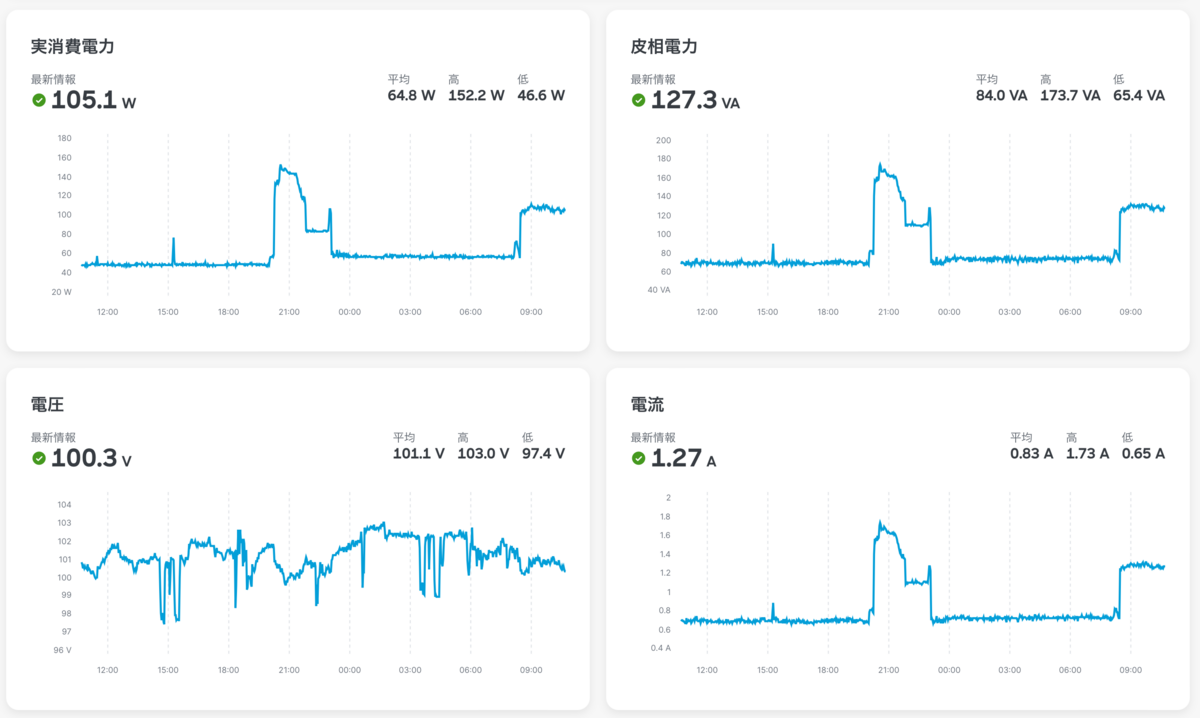Image resolution: width=1200 pixels, height=718 pixels.
Task: Click the green status check icon on 実消費電力 panel
Action: (37, 100)
